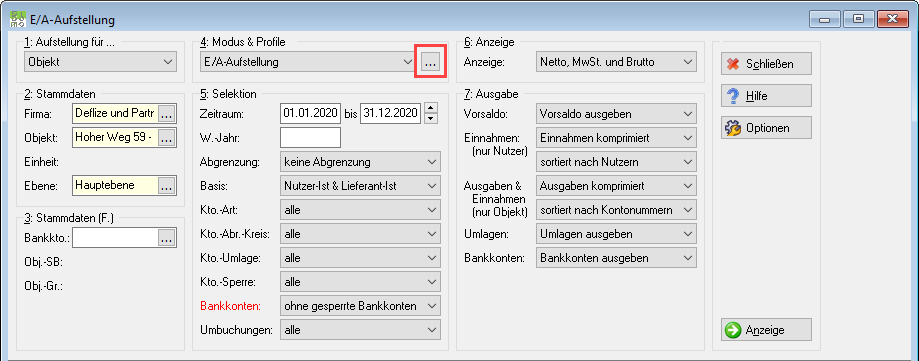Click the E/A-Aufstellung window title icon

[x=18, y=19]
